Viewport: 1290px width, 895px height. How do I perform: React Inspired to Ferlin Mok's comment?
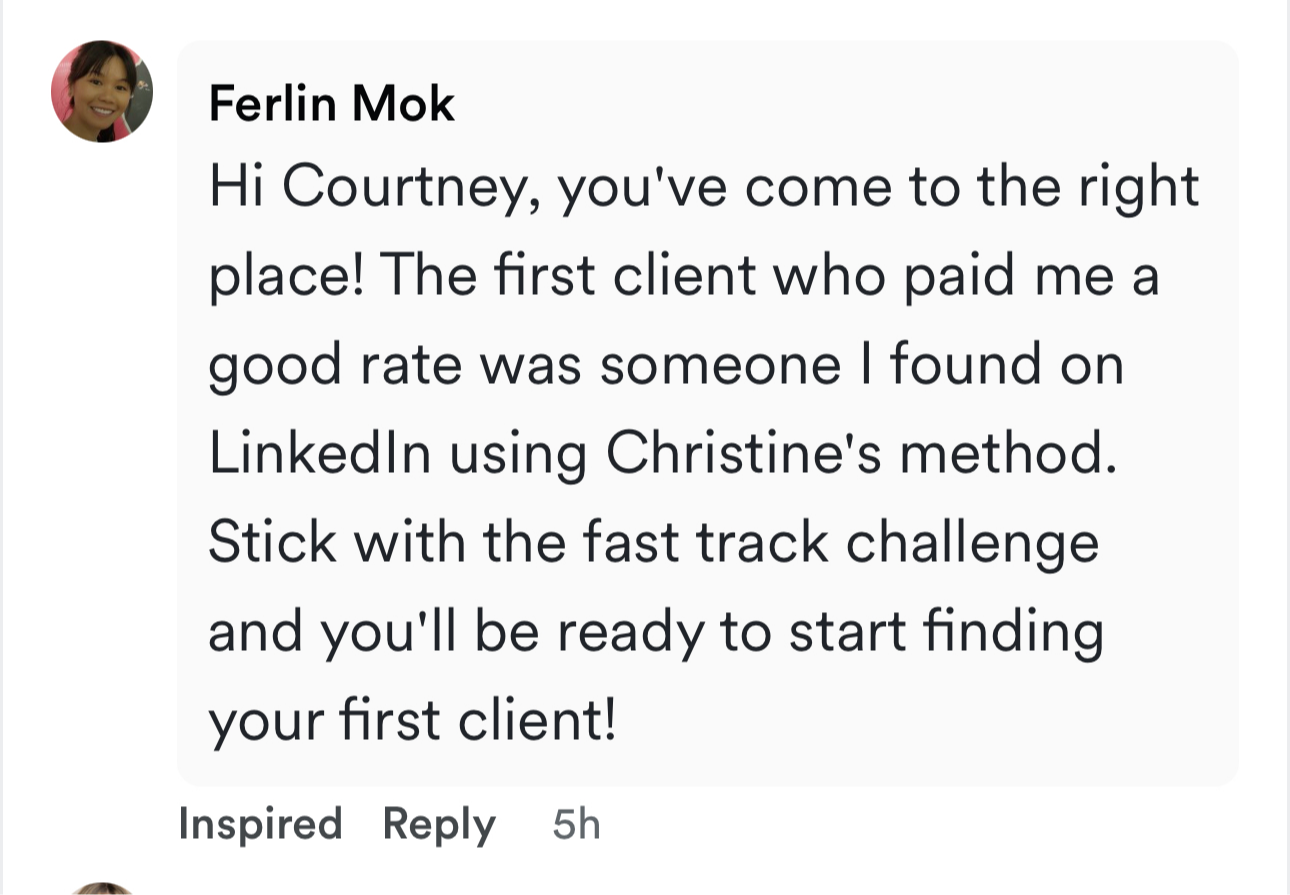coord(260,824)
